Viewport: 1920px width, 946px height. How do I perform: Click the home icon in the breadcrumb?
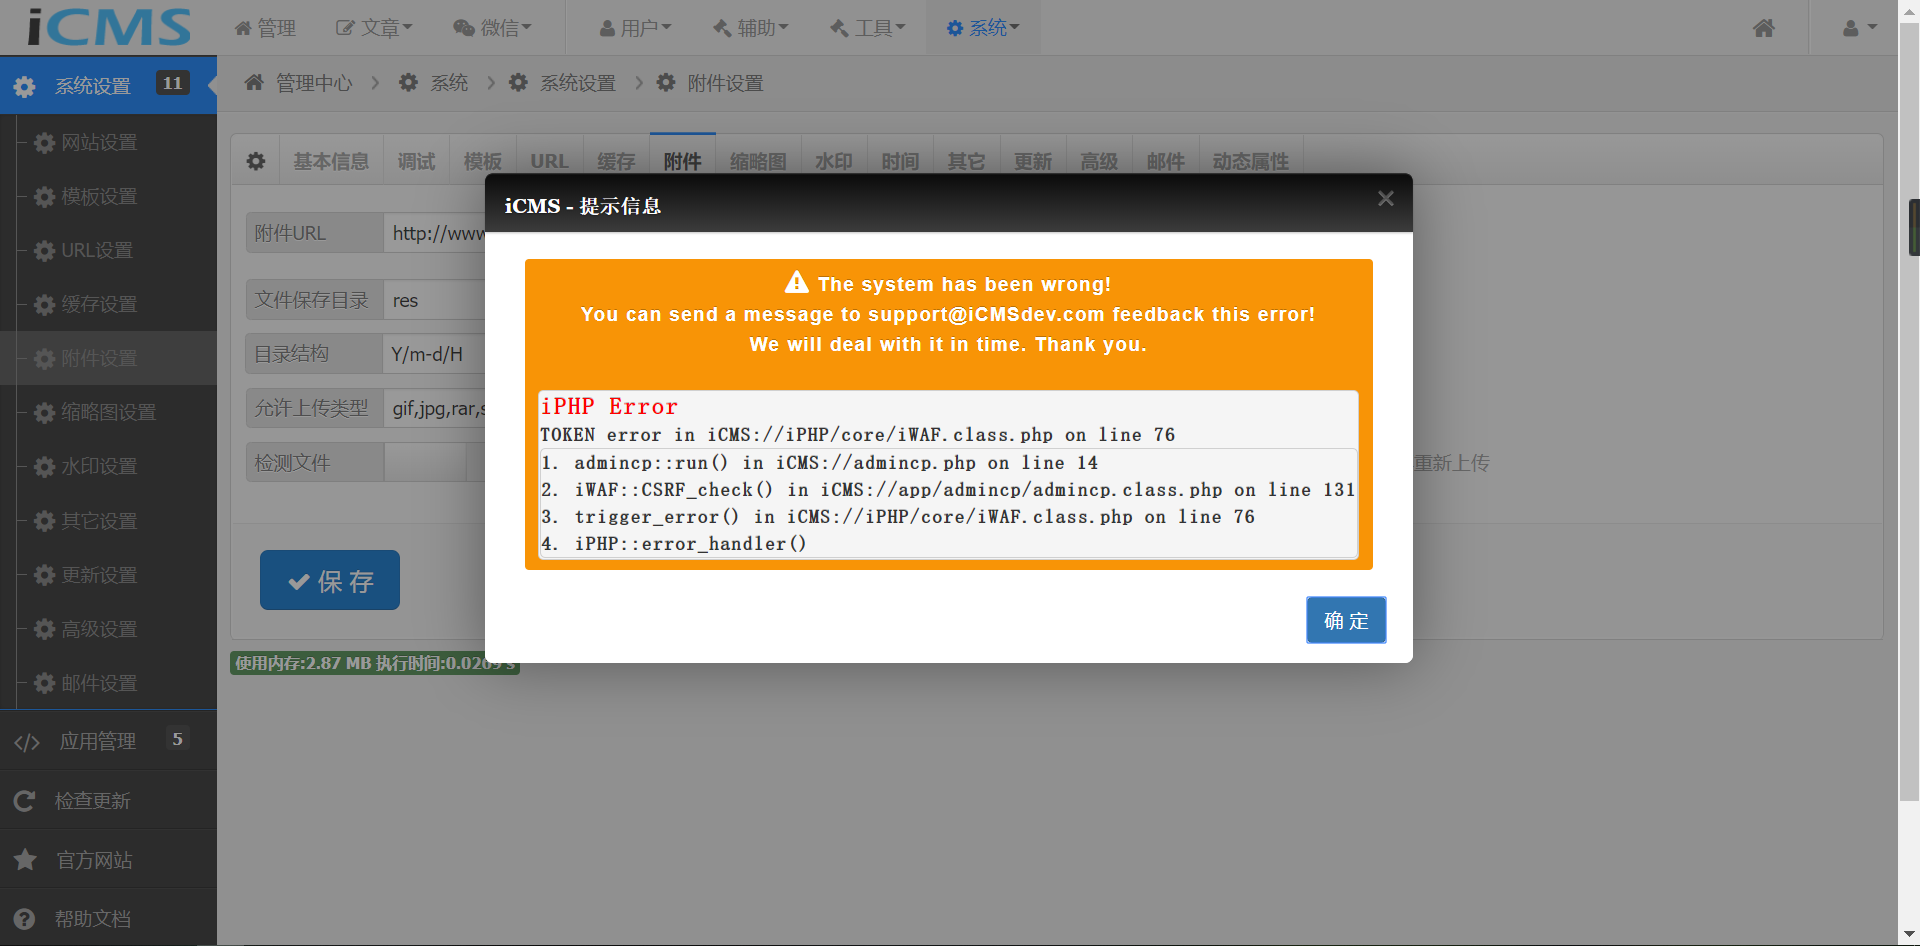(254, 82)
